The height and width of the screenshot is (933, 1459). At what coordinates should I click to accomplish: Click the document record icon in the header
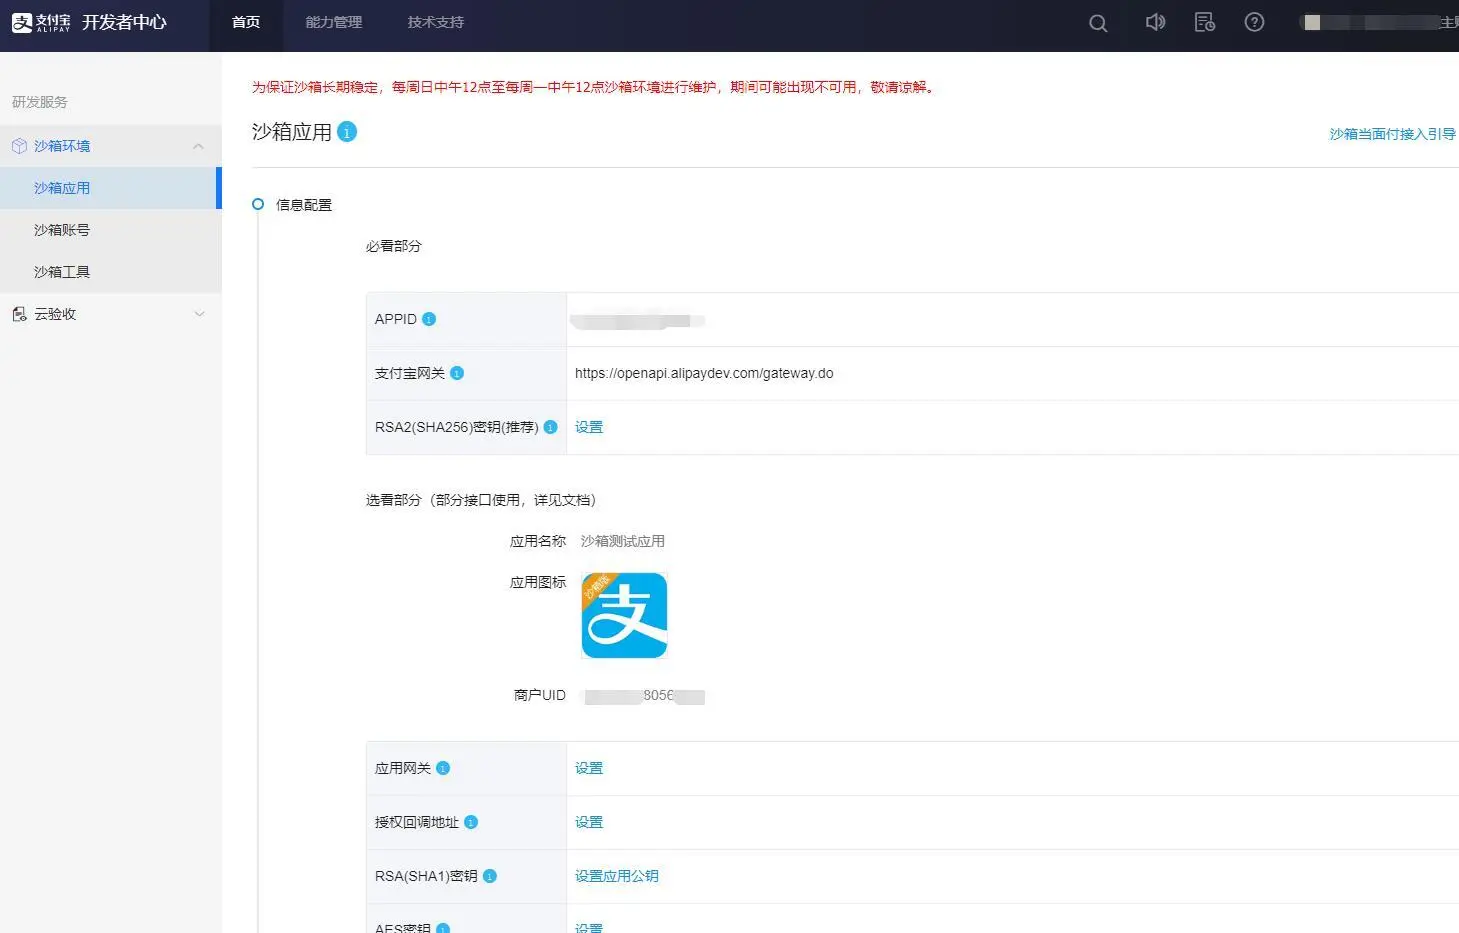tap(1205, 22)
